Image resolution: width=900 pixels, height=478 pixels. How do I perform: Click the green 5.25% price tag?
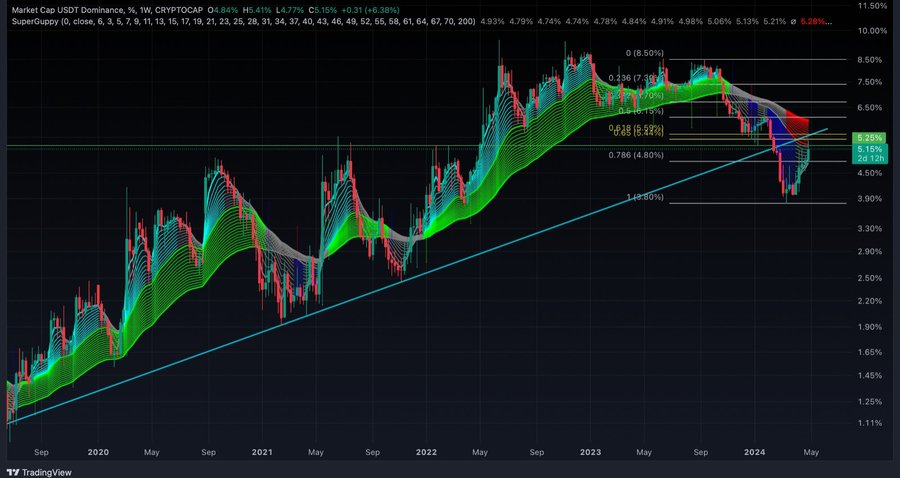pos(869,138)
